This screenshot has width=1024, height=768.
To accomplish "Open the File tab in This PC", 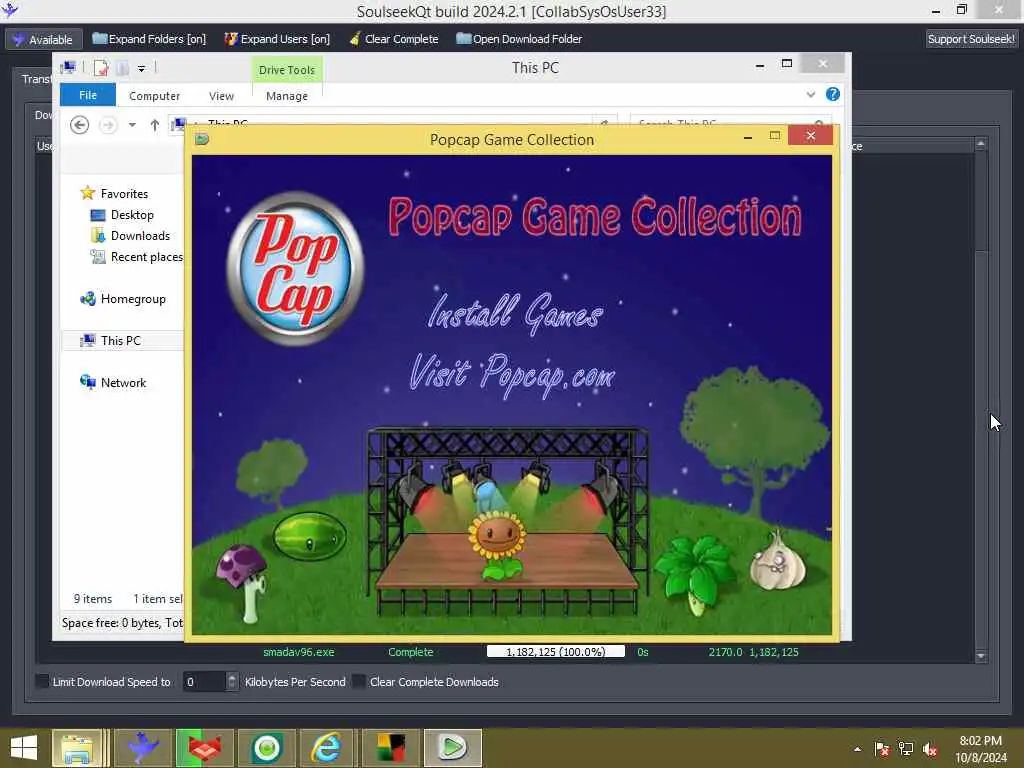I will coord(88,95).
